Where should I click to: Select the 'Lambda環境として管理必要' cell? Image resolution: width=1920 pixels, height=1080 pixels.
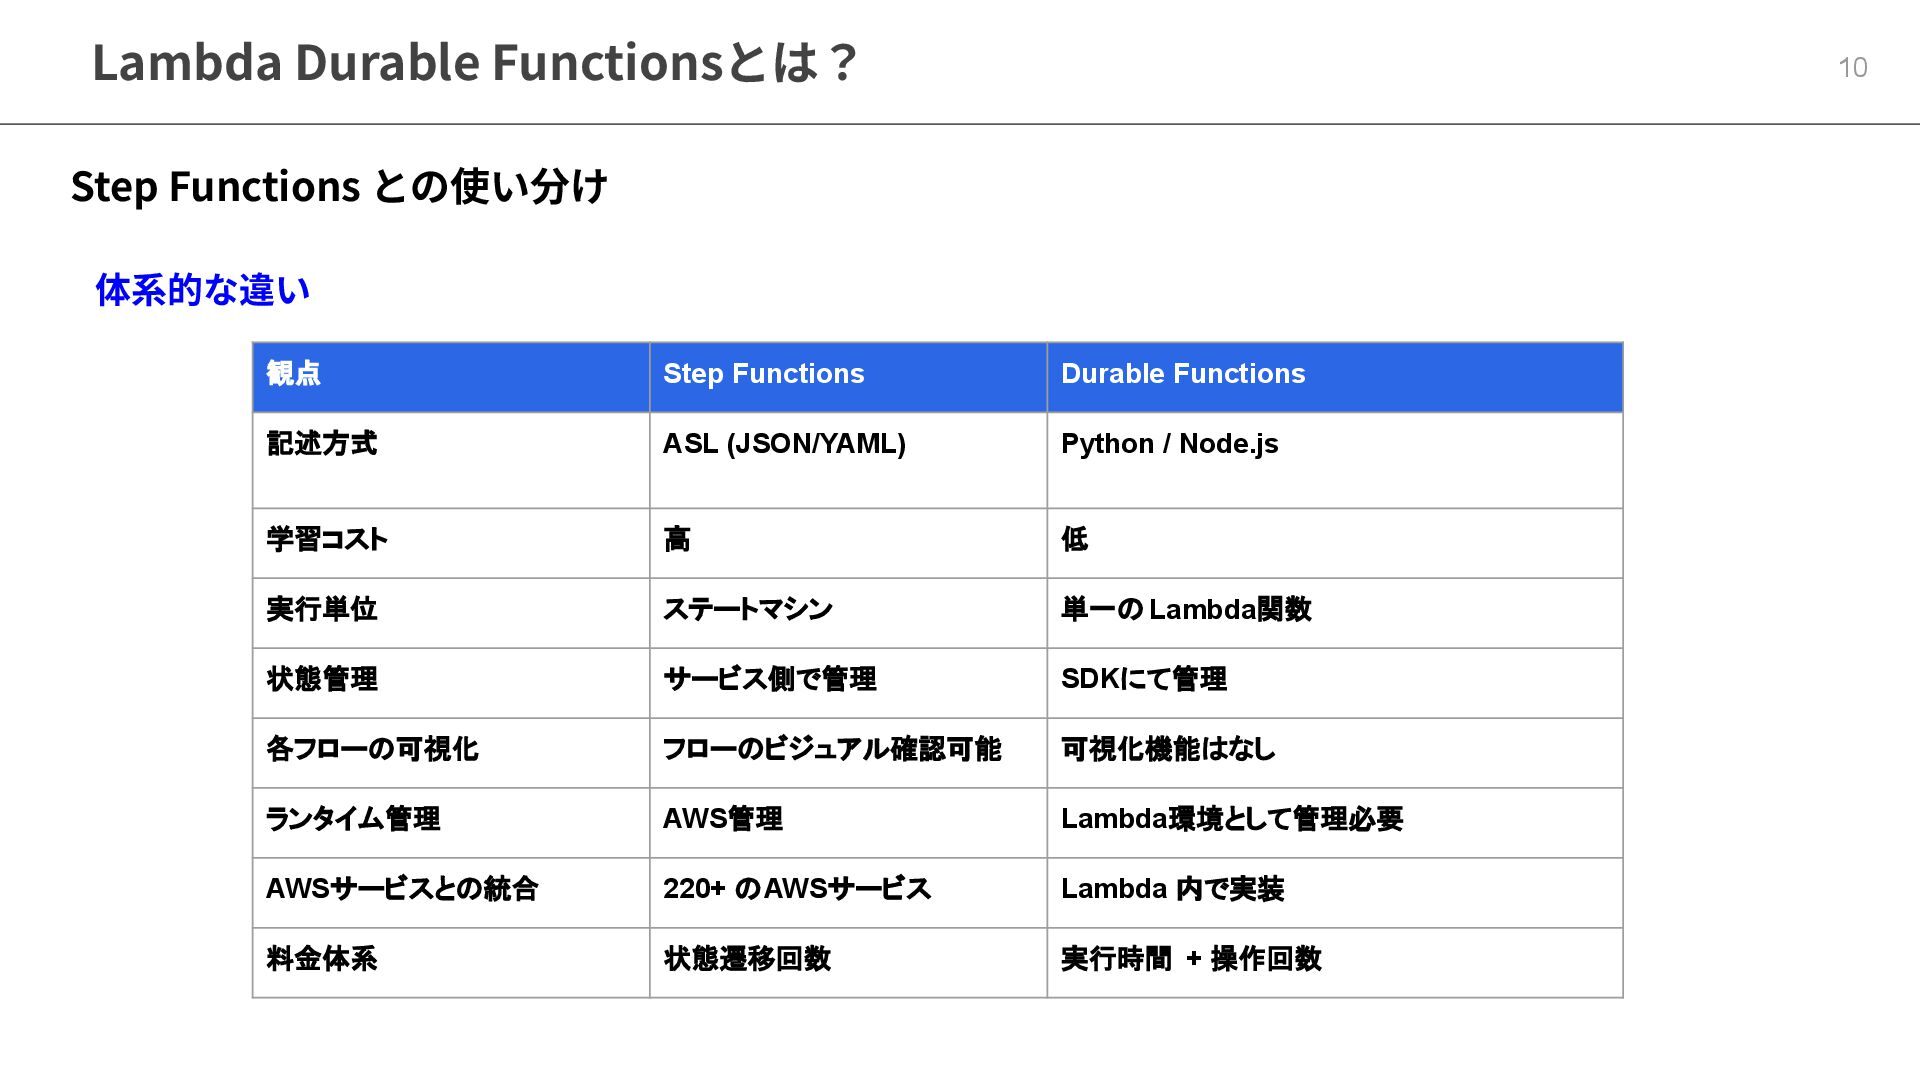(x=1231, y=819)
